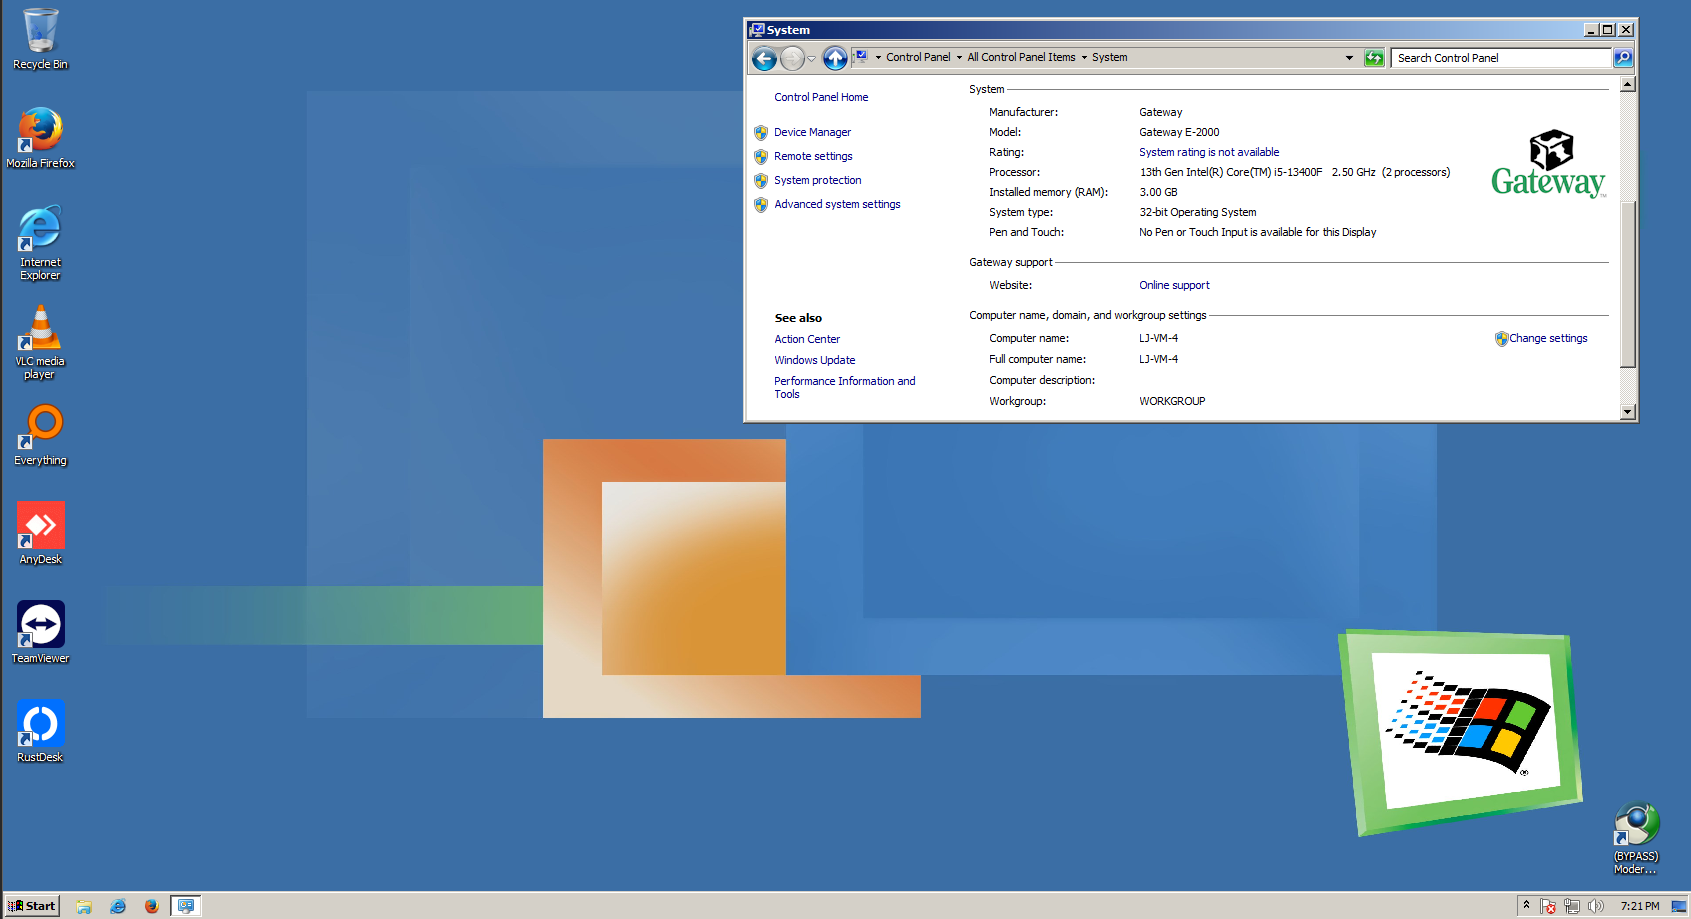This screenshot has width=1691, height=919.
Task: Click the refresh icon in address bar
Action: [1374, 57]
